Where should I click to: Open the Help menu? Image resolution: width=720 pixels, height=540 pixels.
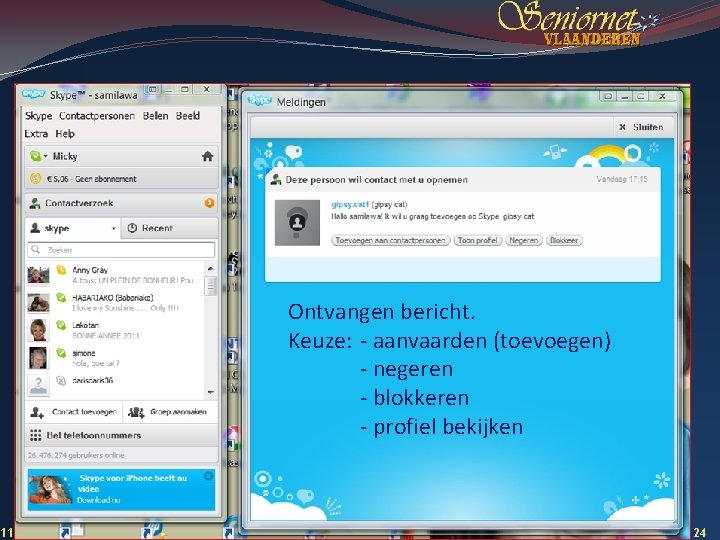click(65, 134)
